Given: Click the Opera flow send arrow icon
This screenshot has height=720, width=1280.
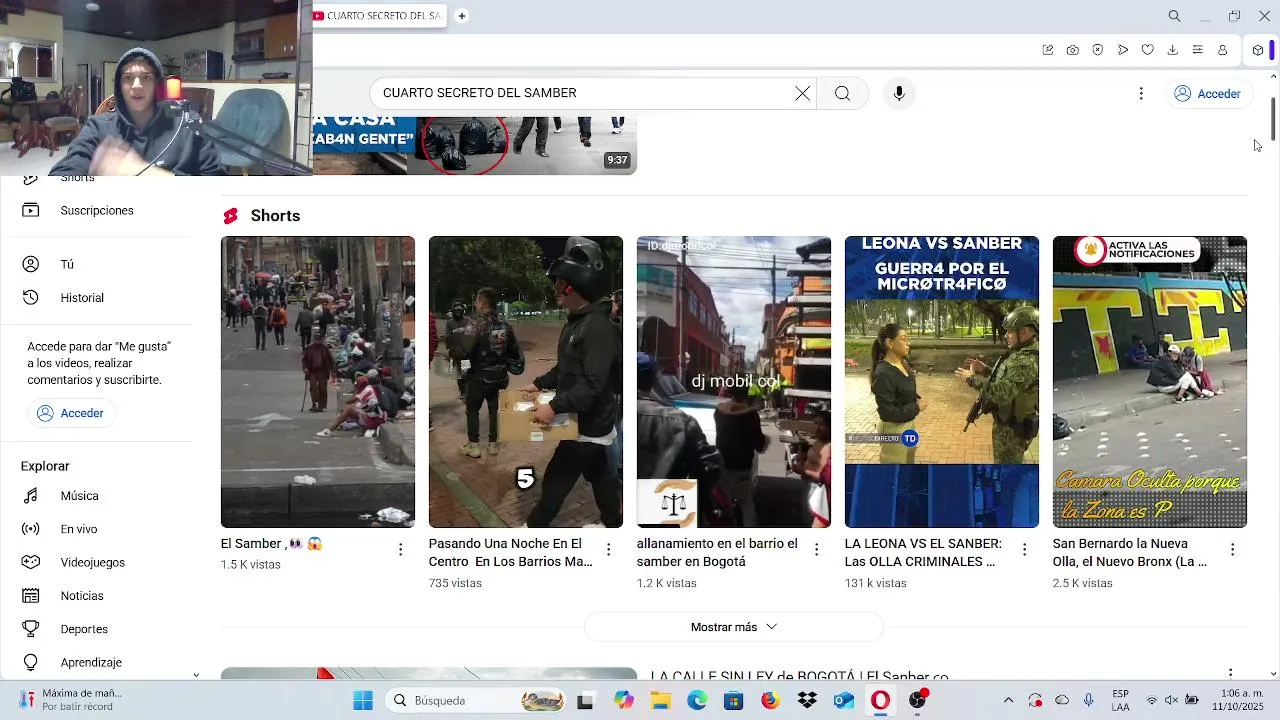Looking at the screenshot, I should coord(1122,50).
